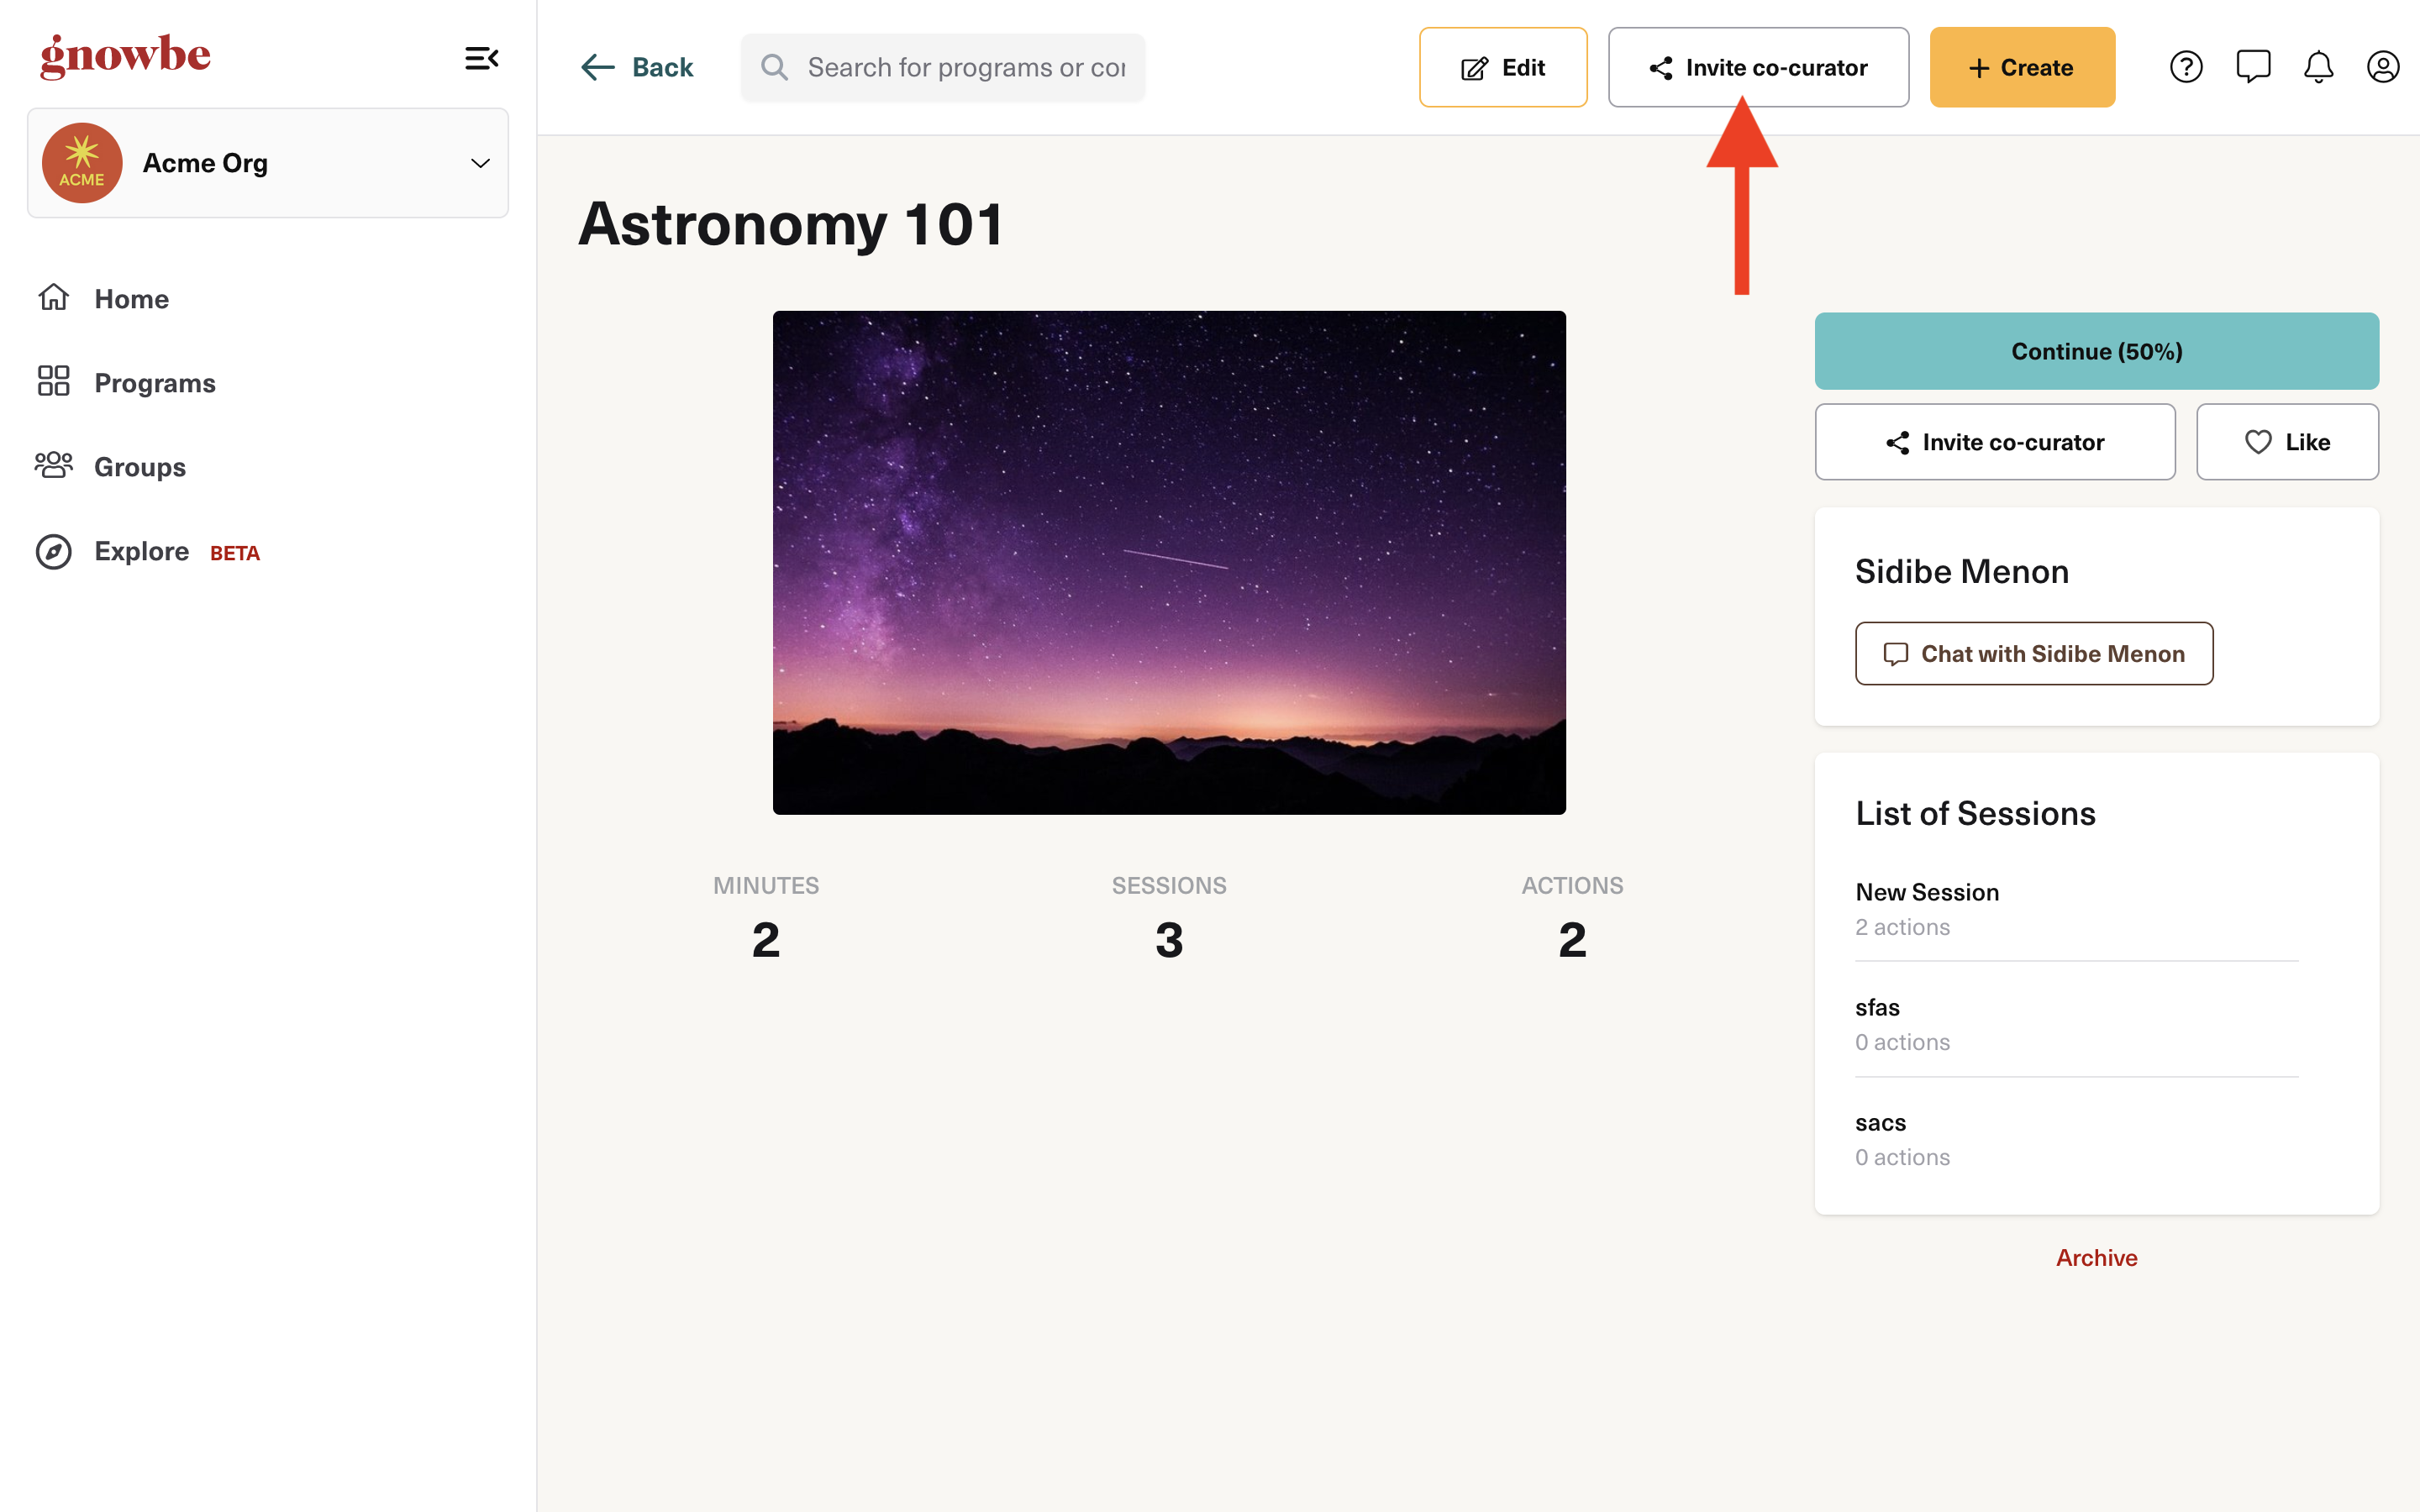Screen dimensions: 2420x1512
Task: Click the night sky program image
Action: click(x=1169, y=562)
